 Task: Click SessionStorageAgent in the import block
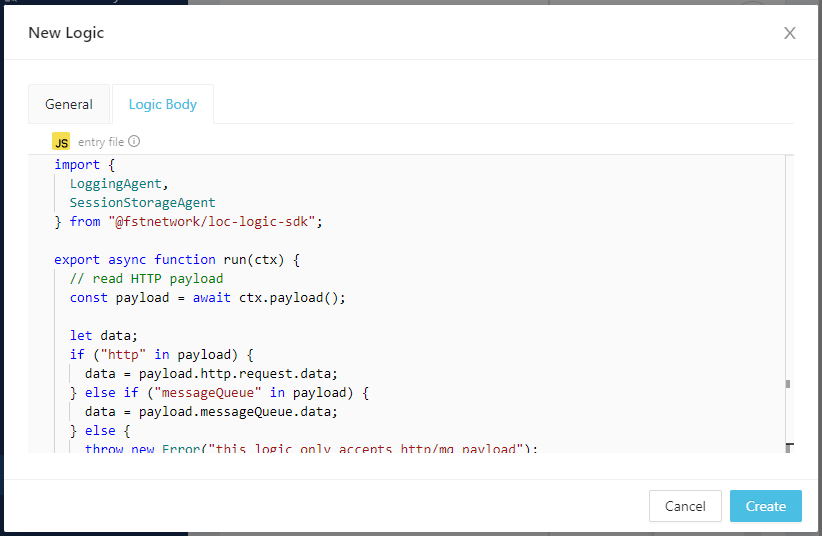click(x=142, y=203)
